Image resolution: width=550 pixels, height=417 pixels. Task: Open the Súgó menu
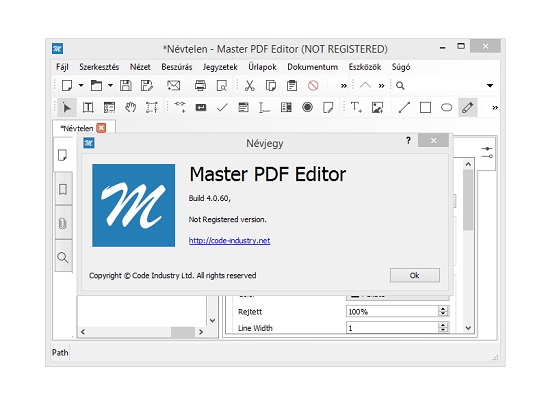click(x=401, y=67)
